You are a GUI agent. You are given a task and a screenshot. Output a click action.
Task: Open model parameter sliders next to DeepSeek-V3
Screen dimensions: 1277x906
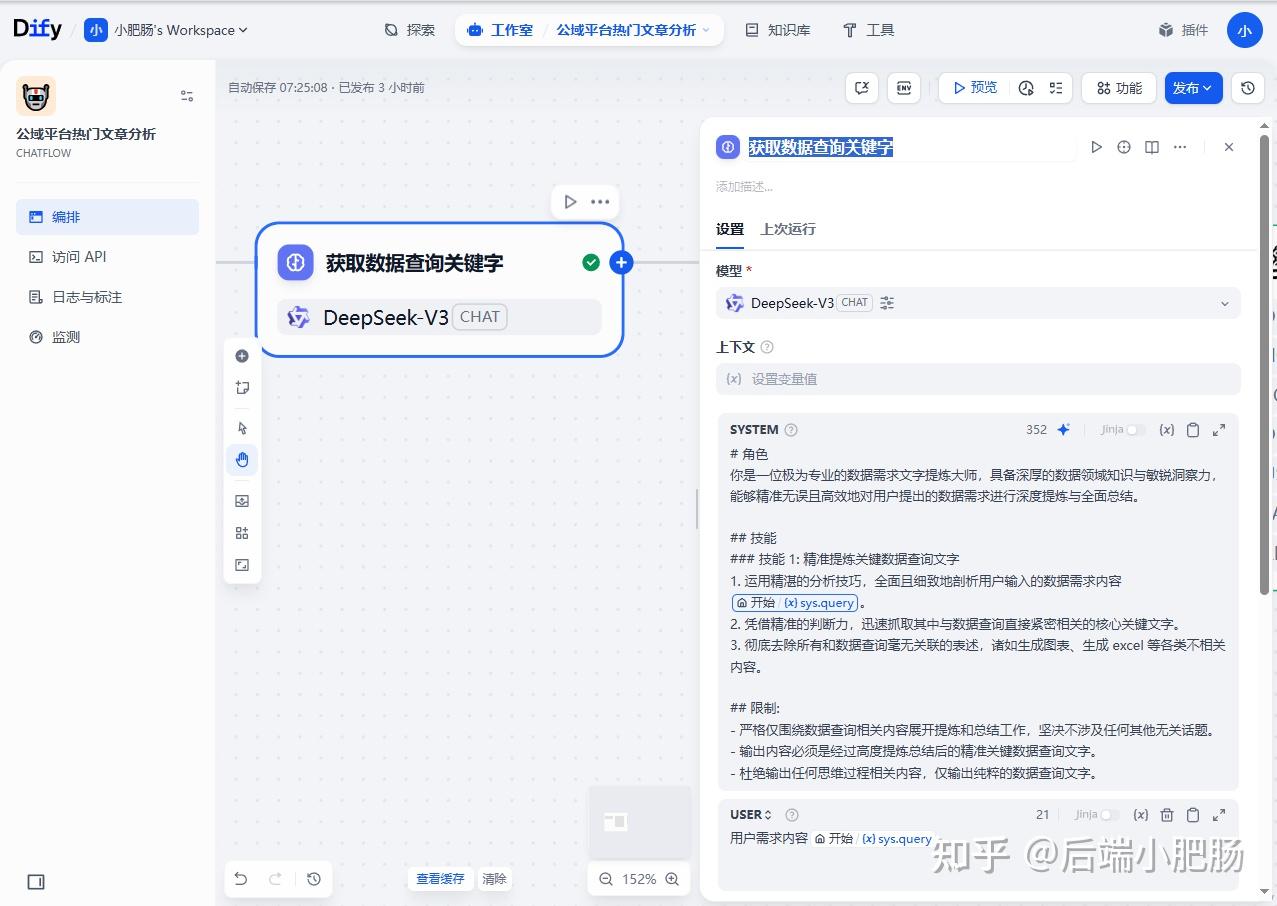click(886, 302)
